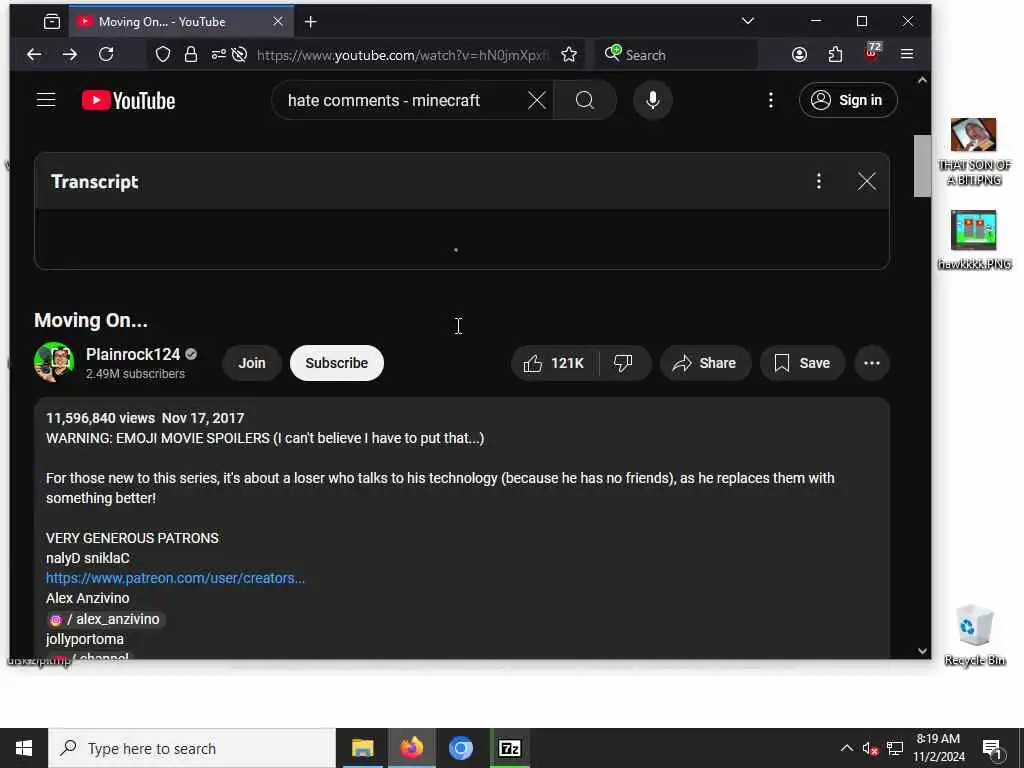Open muted volume tray icon
1024x768 pixels.
click(870, 748)
